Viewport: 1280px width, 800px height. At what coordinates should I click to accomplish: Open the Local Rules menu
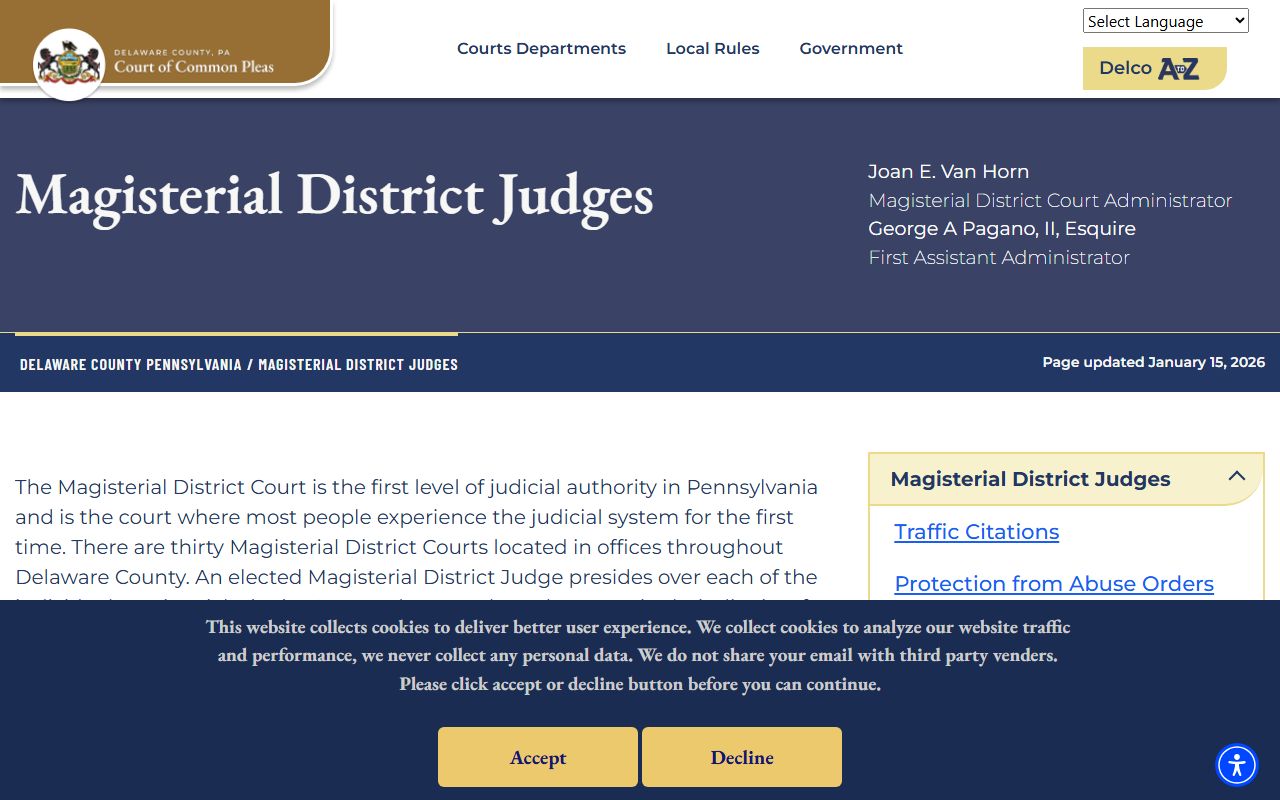pos(713,48)
